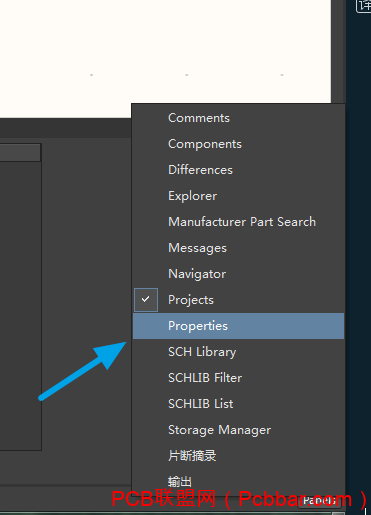Choose the 输出 panel entry
371x515 pixels.
point(238,482)
